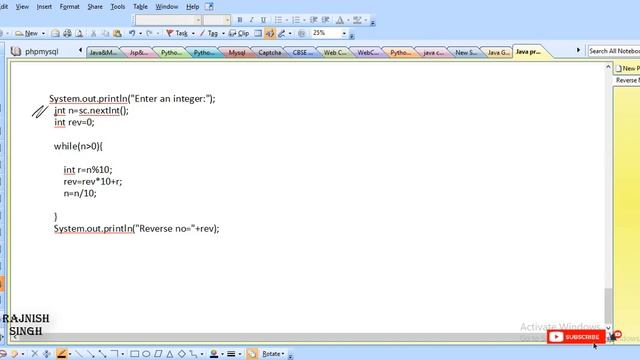The image size is (640, 360).
Task: Click the font color icon
Action: tap(340, 20)
